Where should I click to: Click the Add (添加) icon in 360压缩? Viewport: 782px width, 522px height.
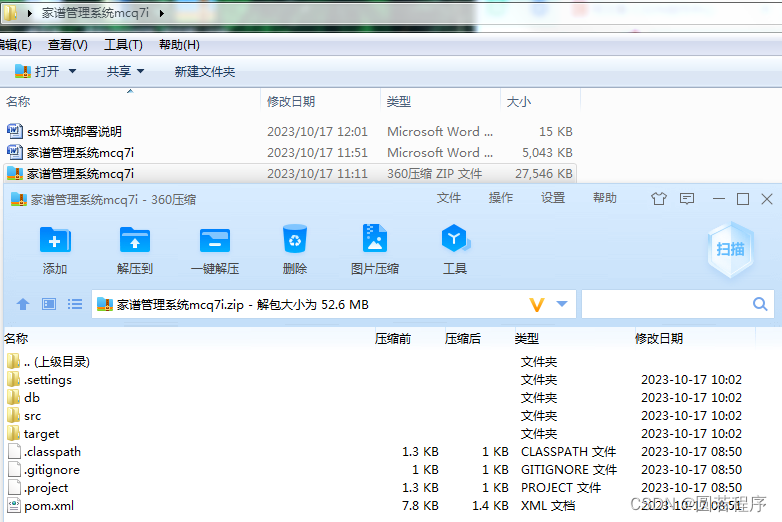coord(55,240)
